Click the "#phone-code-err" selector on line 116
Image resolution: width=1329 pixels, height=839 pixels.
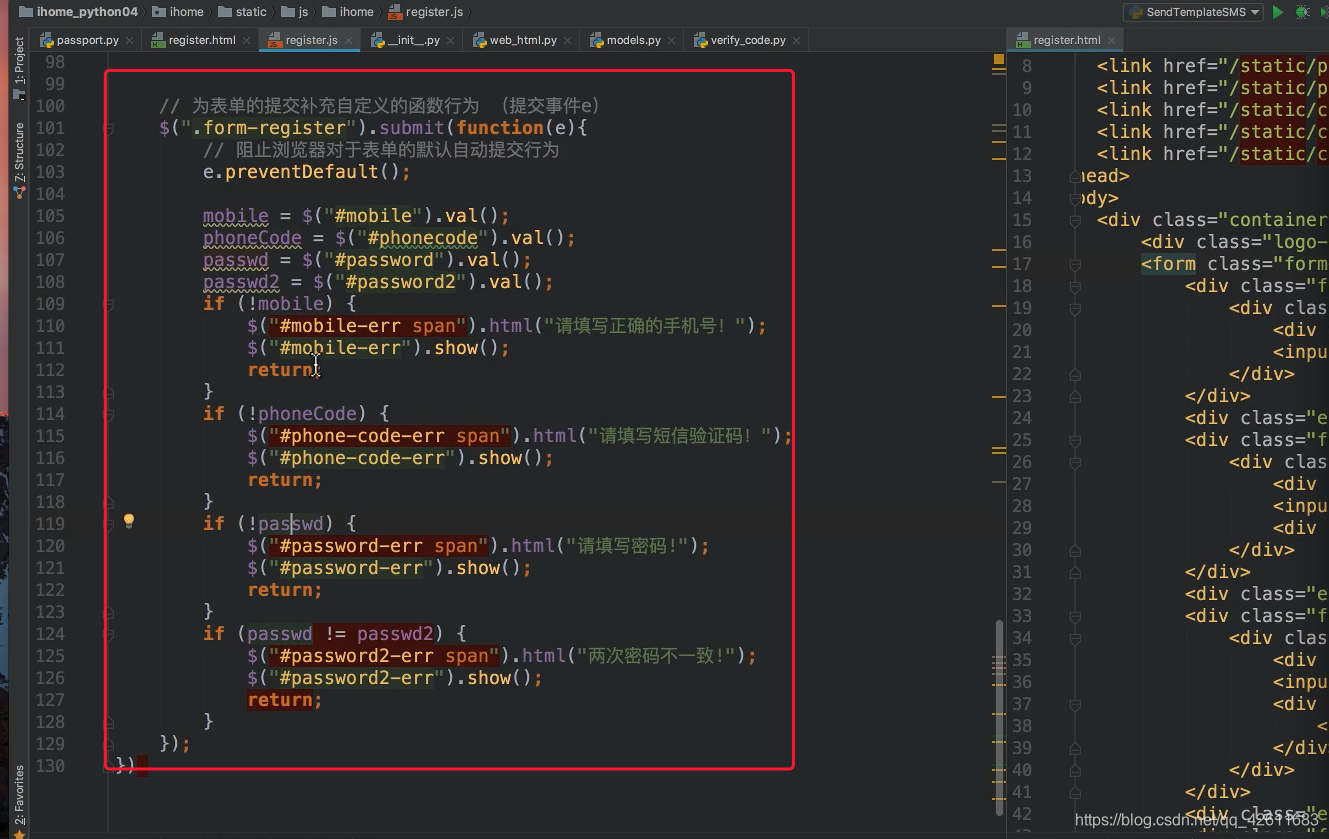[x=363, y=458]
